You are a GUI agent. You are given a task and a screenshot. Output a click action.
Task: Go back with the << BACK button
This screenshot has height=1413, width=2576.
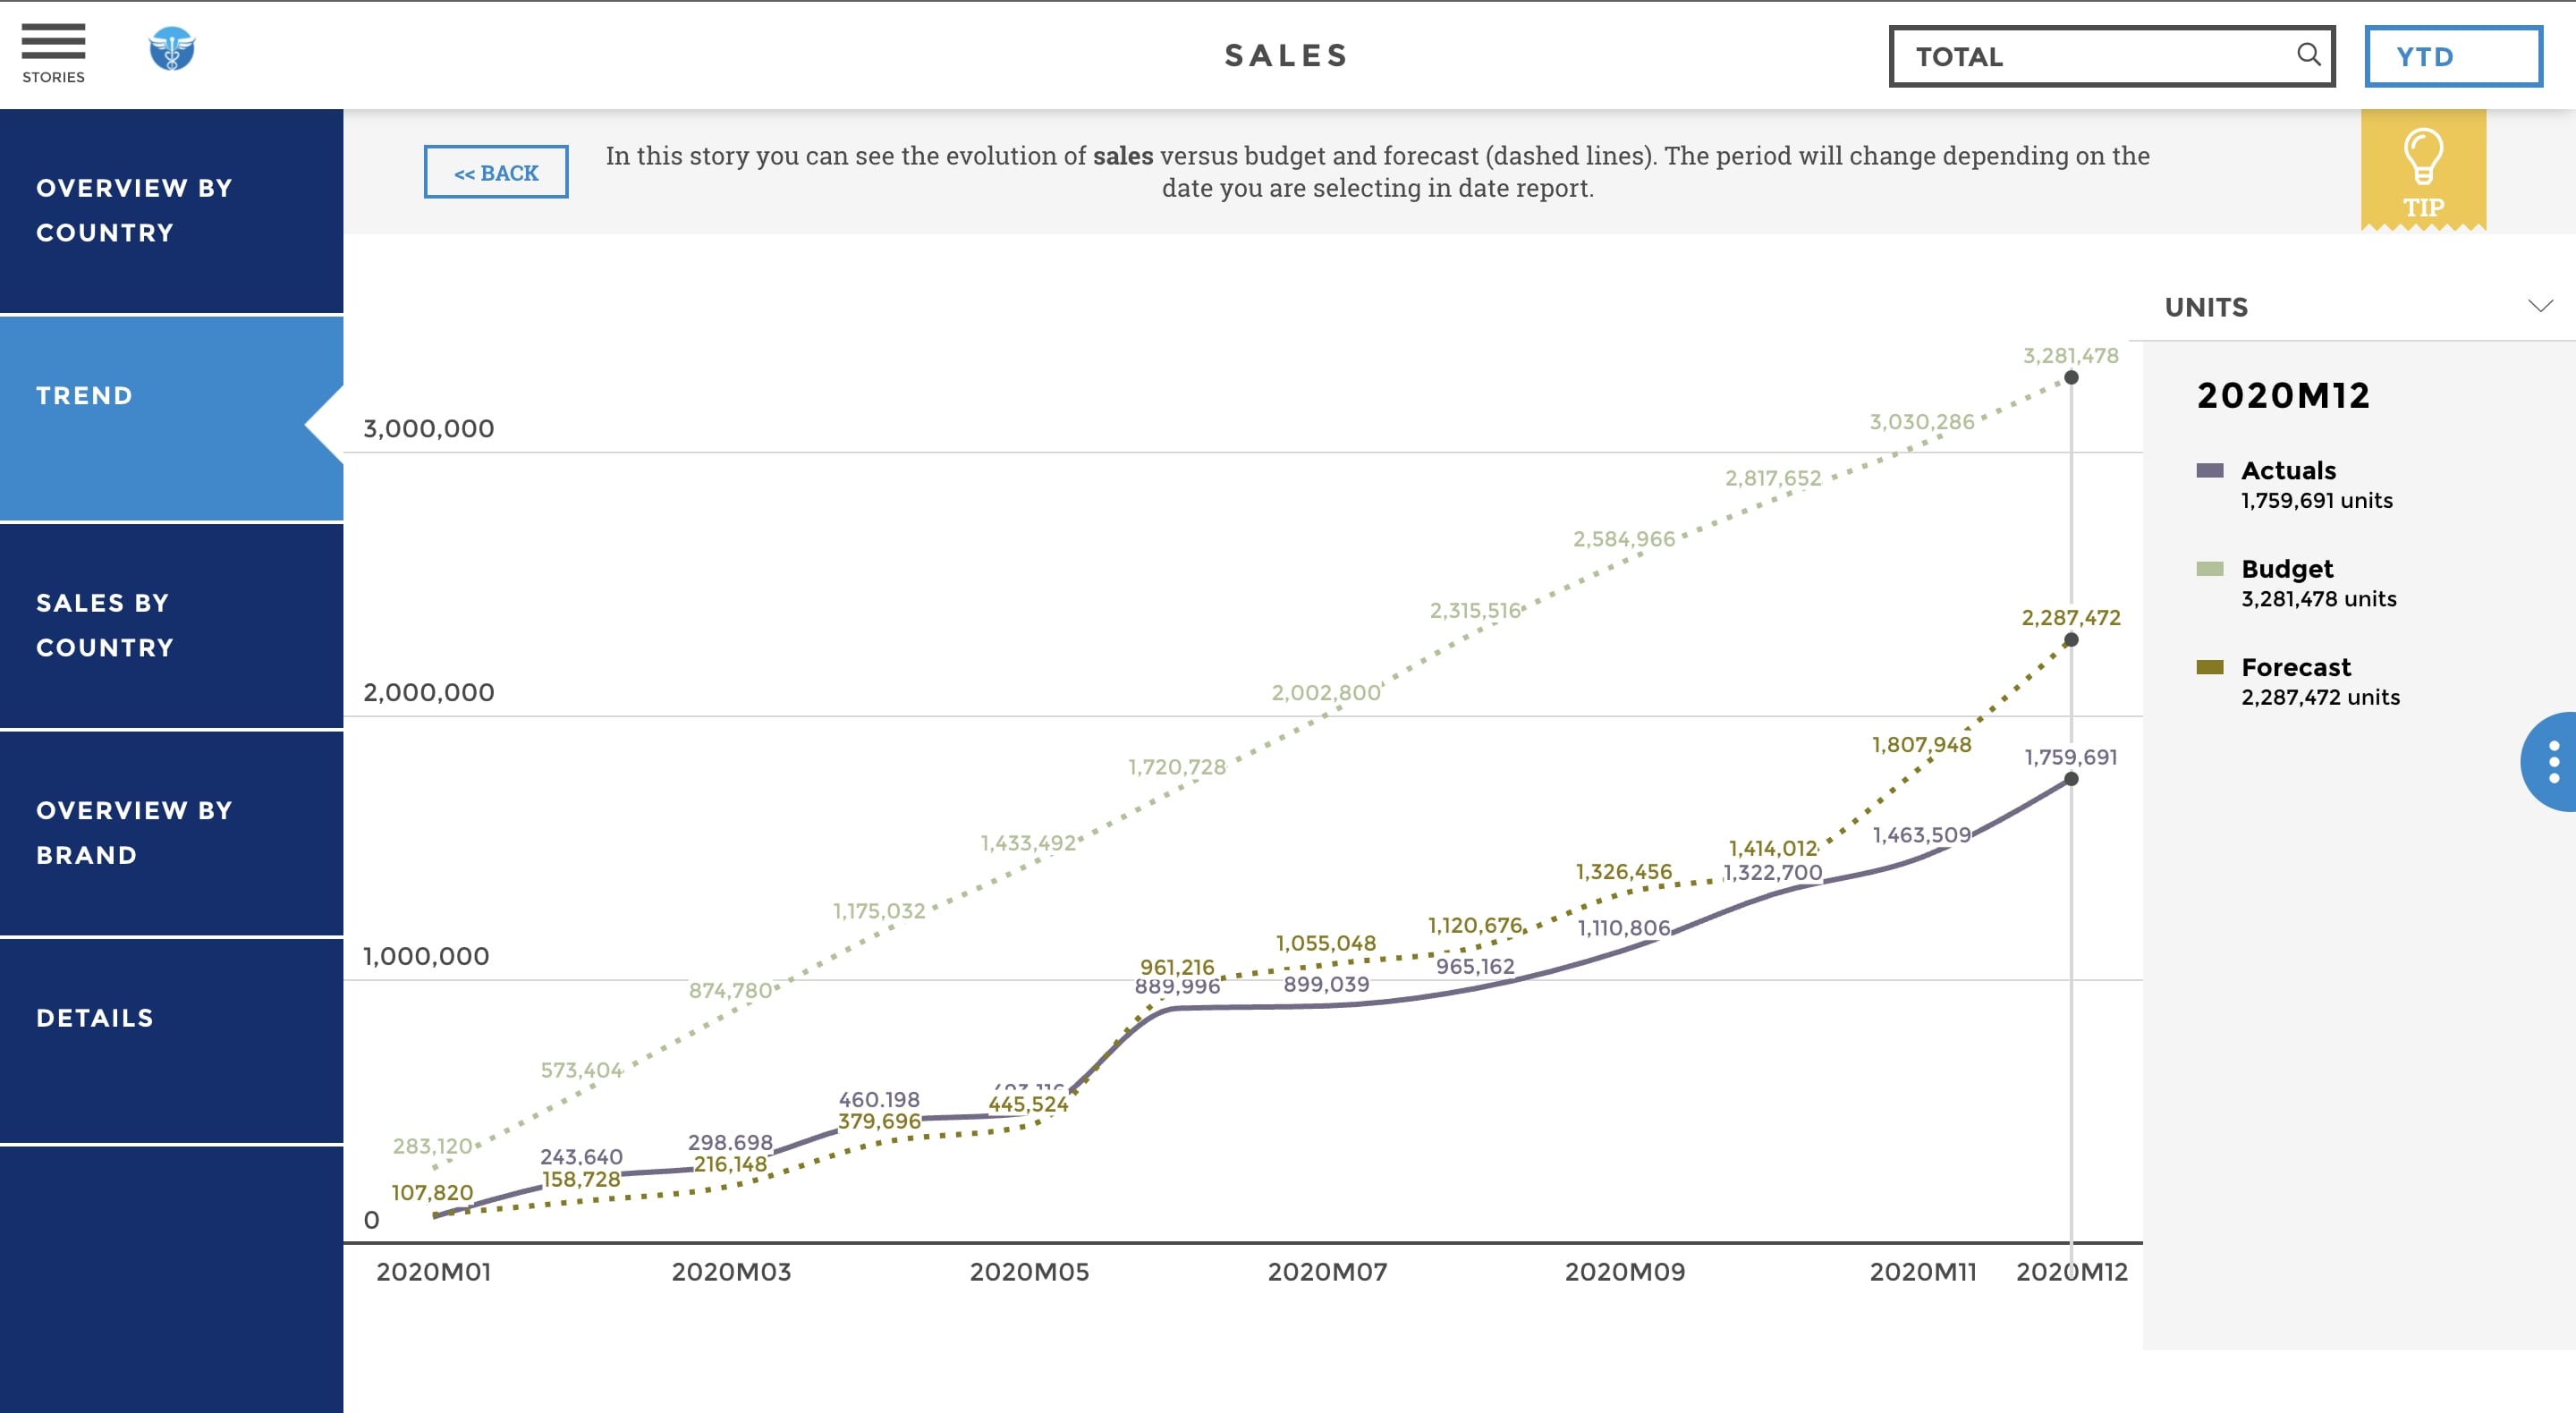pyautogui.click(x=496, y=172)
